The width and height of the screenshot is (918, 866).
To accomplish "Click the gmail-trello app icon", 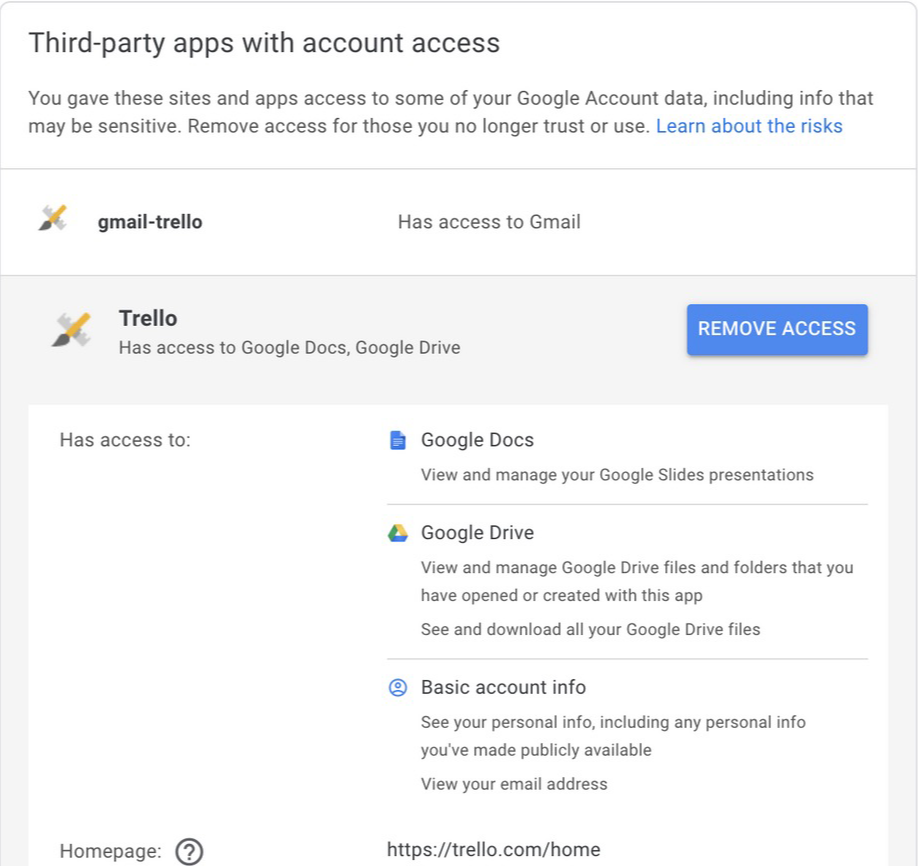I will [x=53, y=218].
